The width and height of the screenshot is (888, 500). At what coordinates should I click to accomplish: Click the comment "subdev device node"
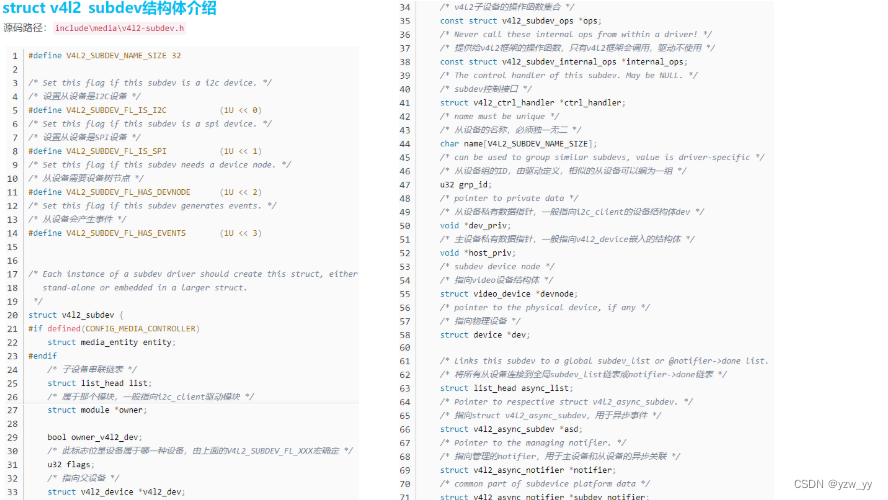pyautogui.click(x=497, y=266)
